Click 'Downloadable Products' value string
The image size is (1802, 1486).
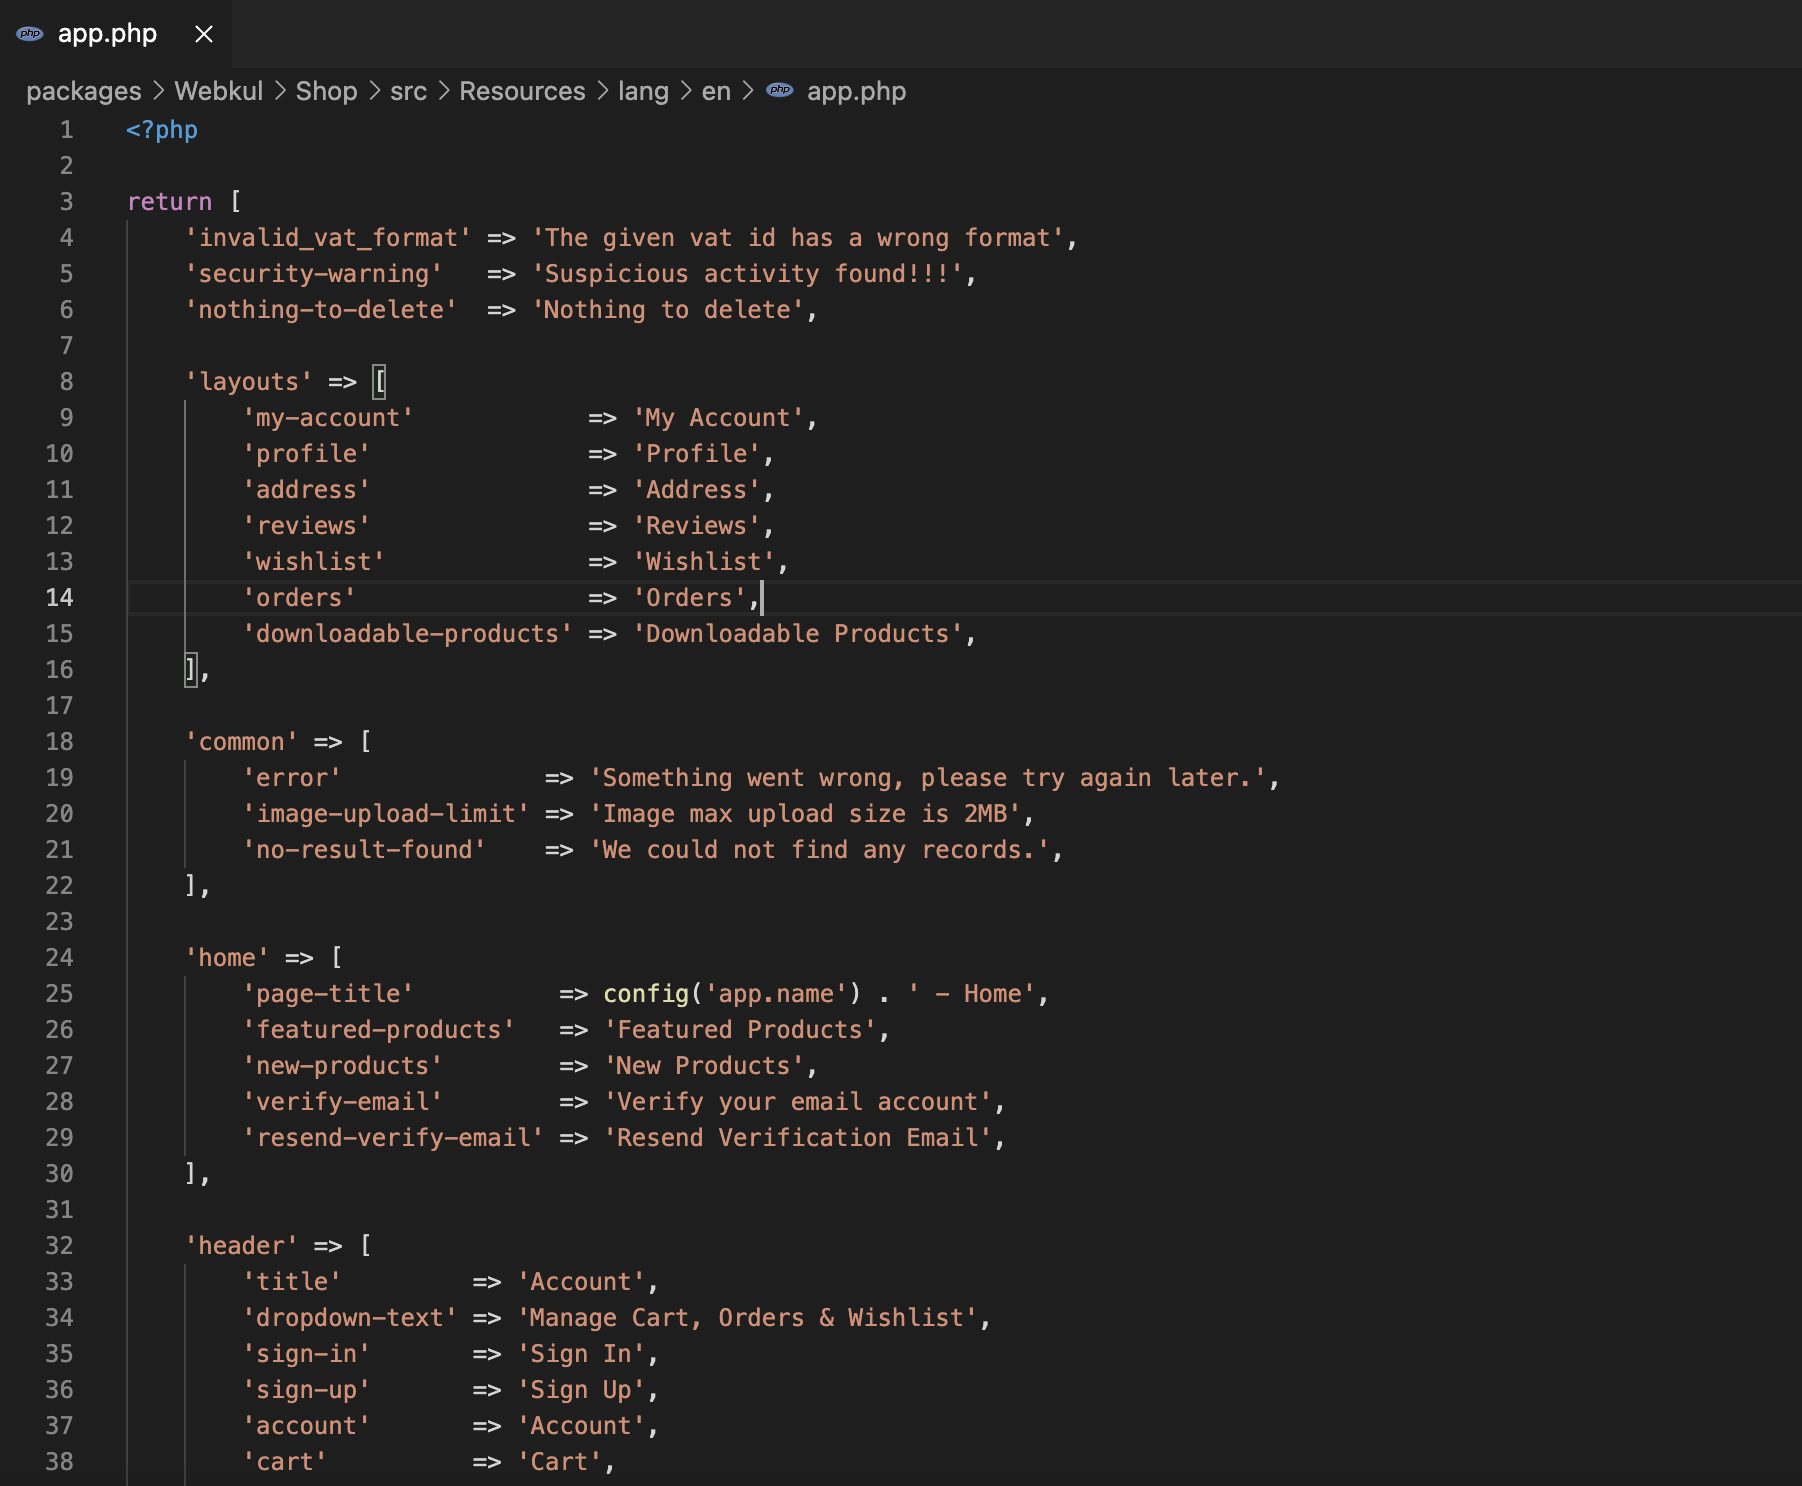click(x=798, y=634)
